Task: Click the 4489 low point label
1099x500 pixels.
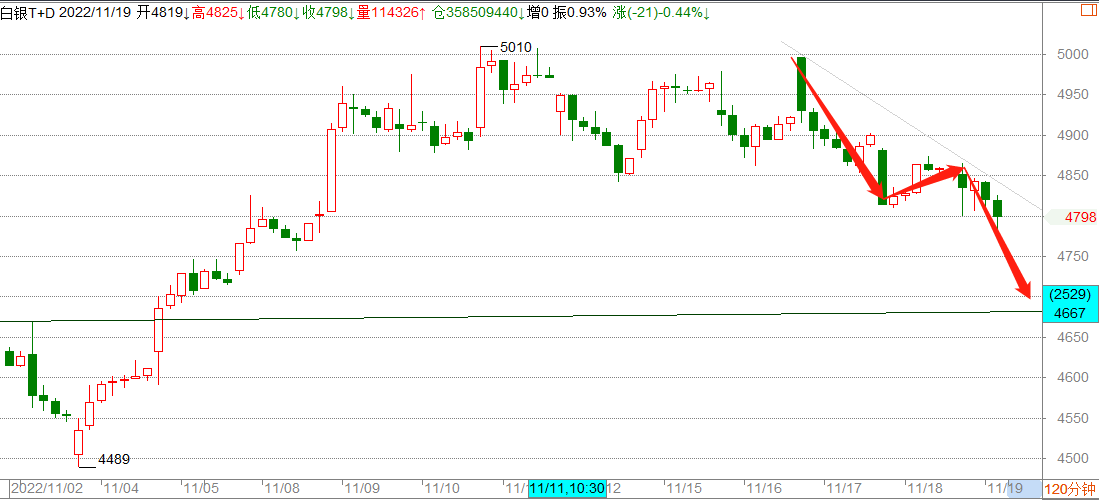Action: point(114,460)
